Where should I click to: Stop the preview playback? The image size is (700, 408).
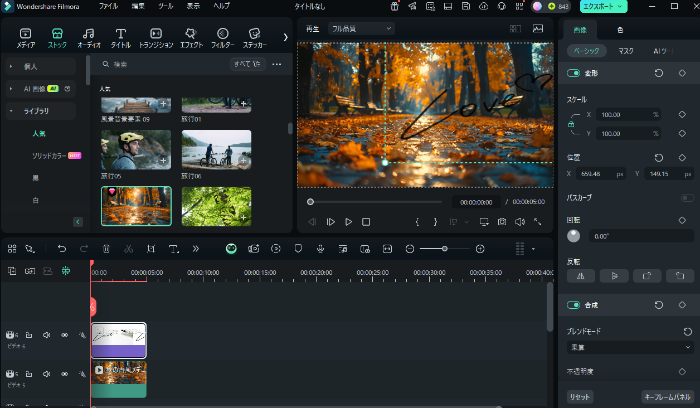tap(366, 222)
